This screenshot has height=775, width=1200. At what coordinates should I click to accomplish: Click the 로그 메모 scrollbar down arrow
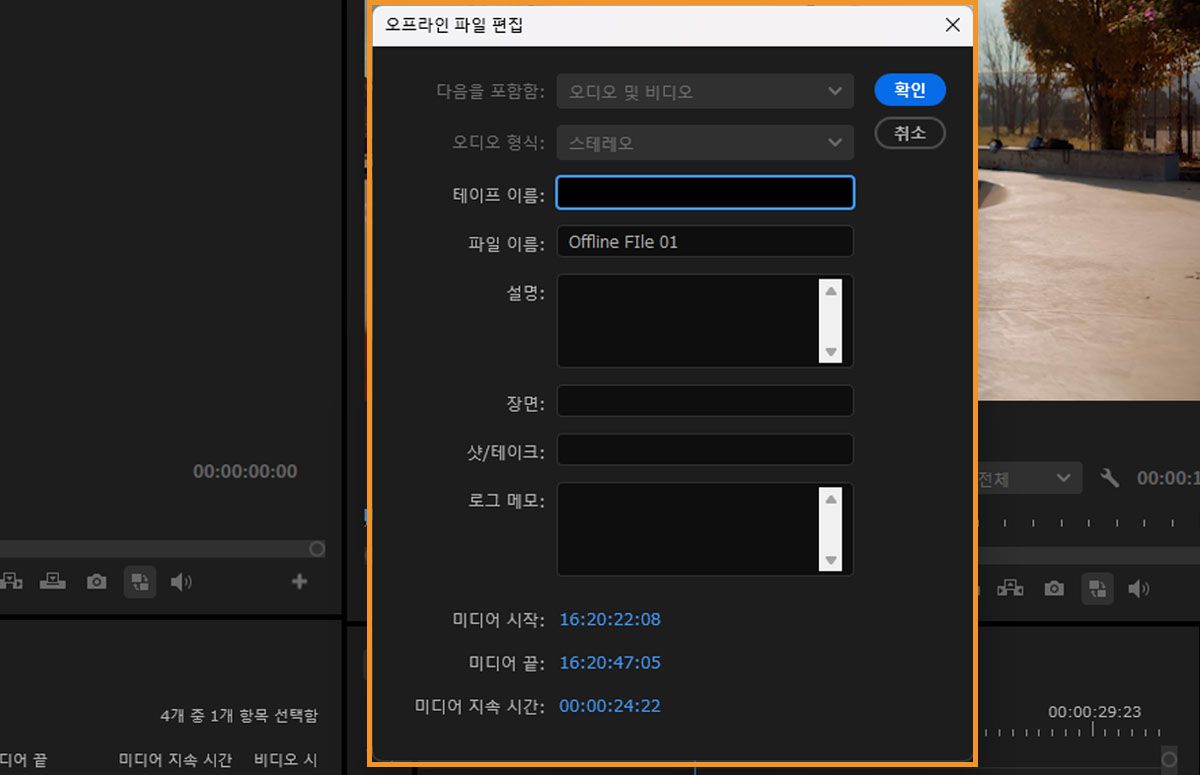(x=830, y=560)
